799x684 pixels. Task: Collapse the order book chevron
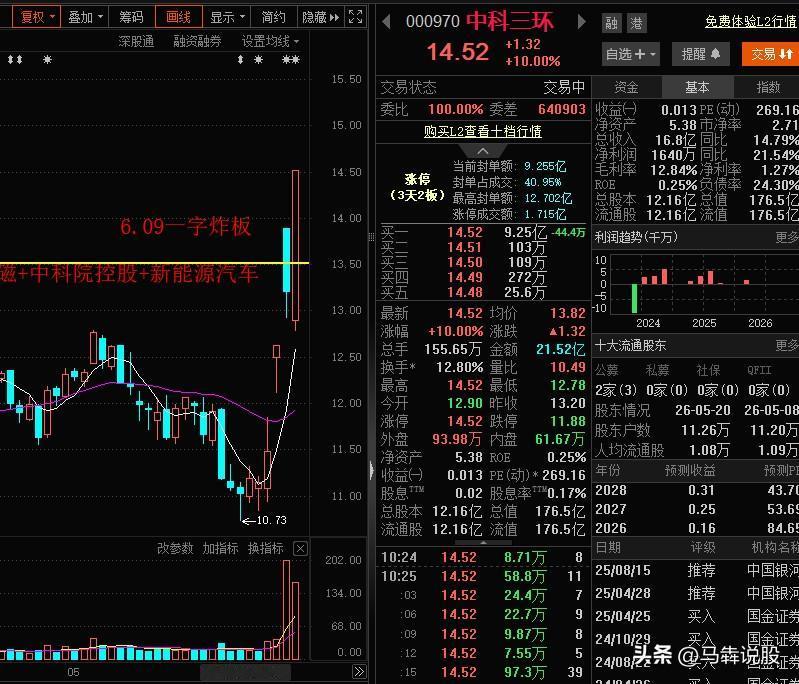coord(483,151)
